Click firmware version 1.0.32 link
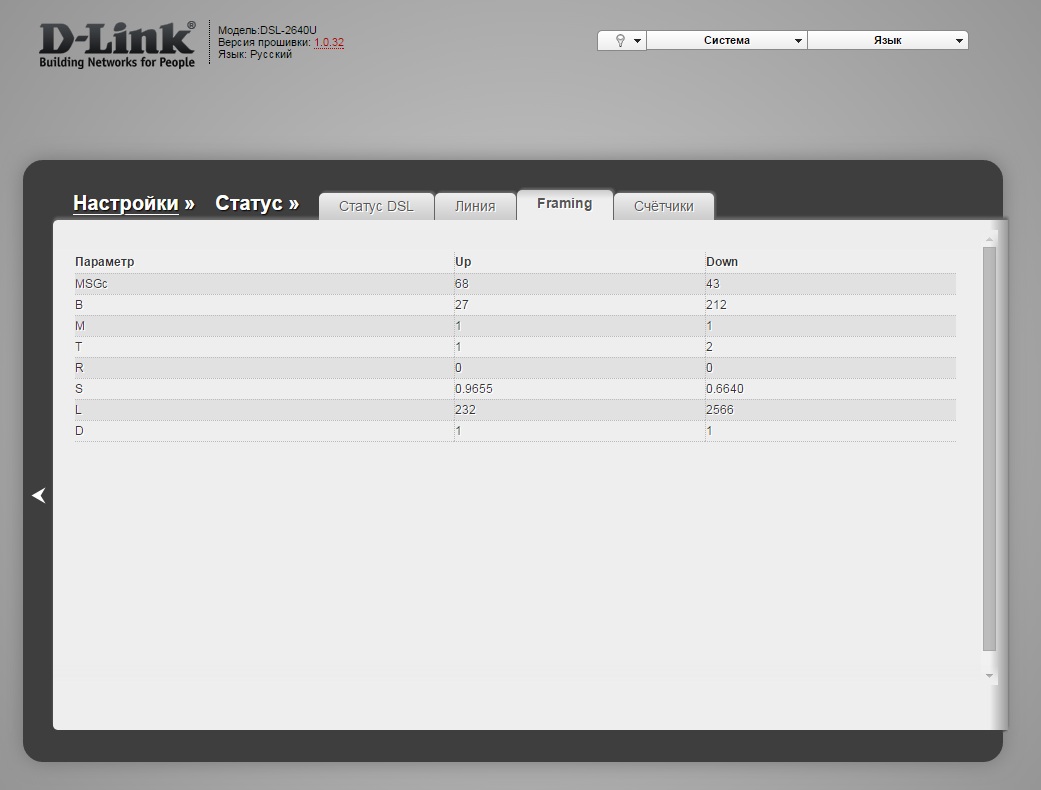 (x=329, y=42)
